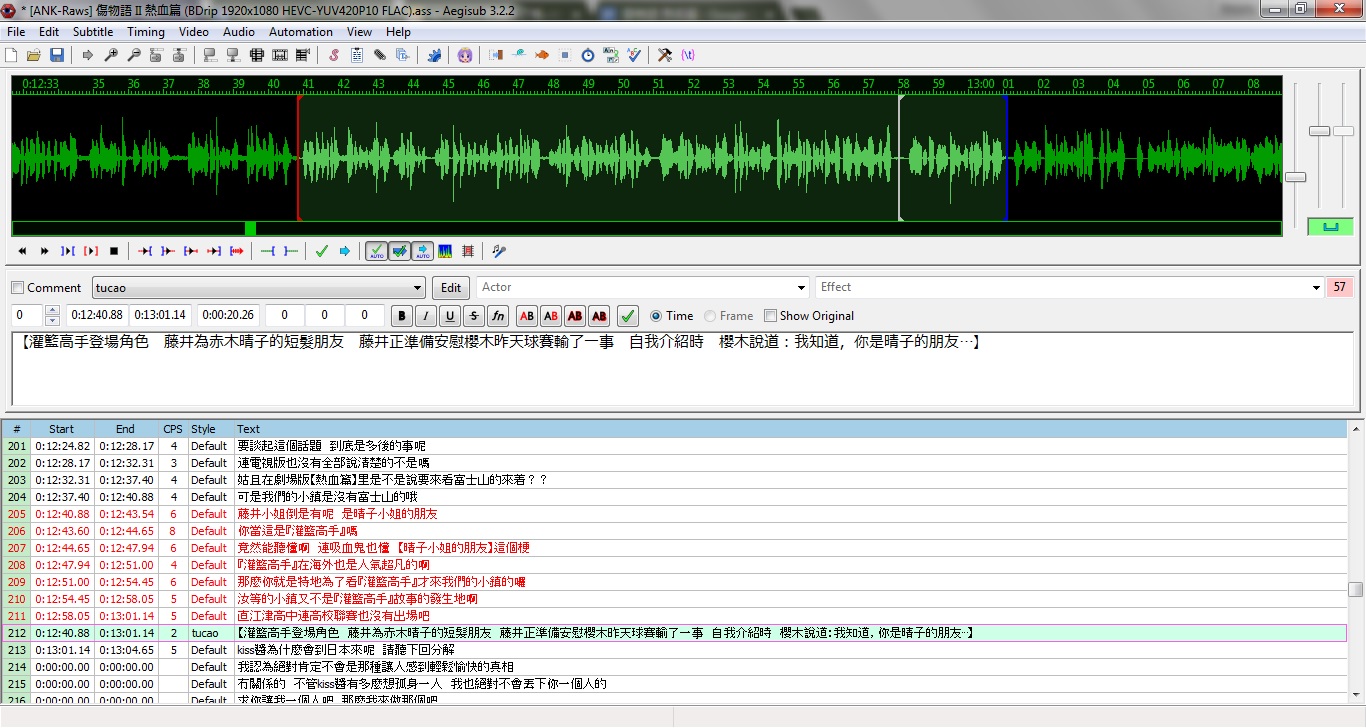Click the subtitle text edit box
Viewport: 1366px width, 728px height.
pyautogui.click(x=682, y=370)
